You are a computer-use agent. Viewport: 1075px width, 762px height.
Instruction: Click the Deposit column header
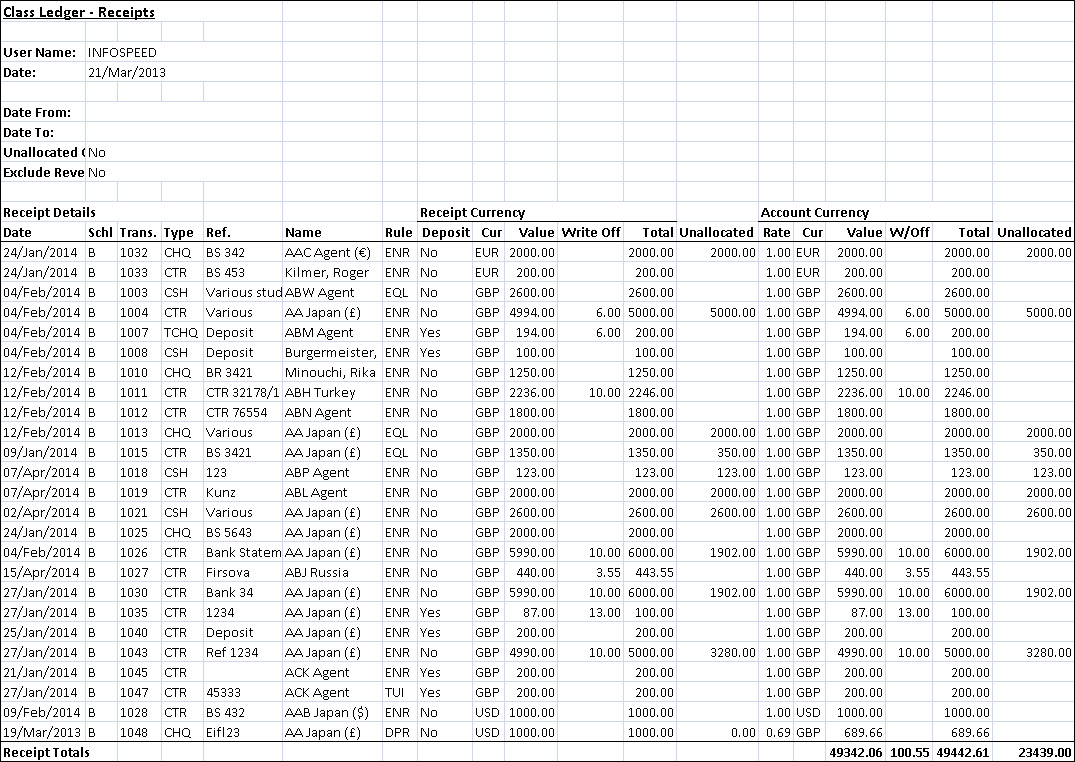point(445,232)
